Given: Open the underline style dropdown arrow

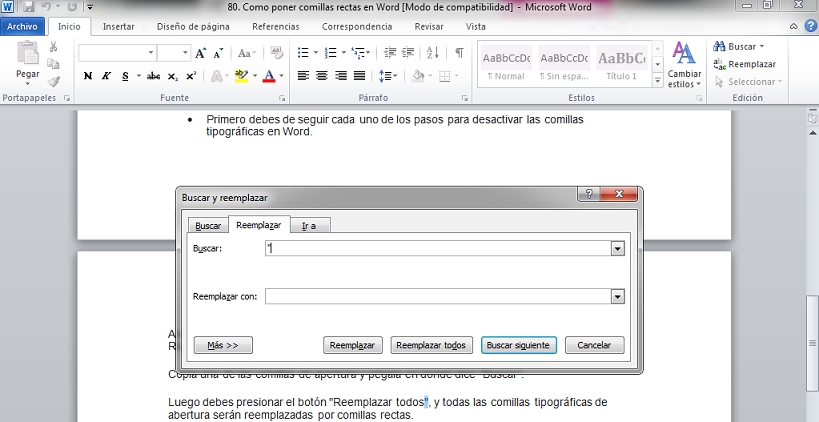Looking at the screenshot, I should pos(139,76).
